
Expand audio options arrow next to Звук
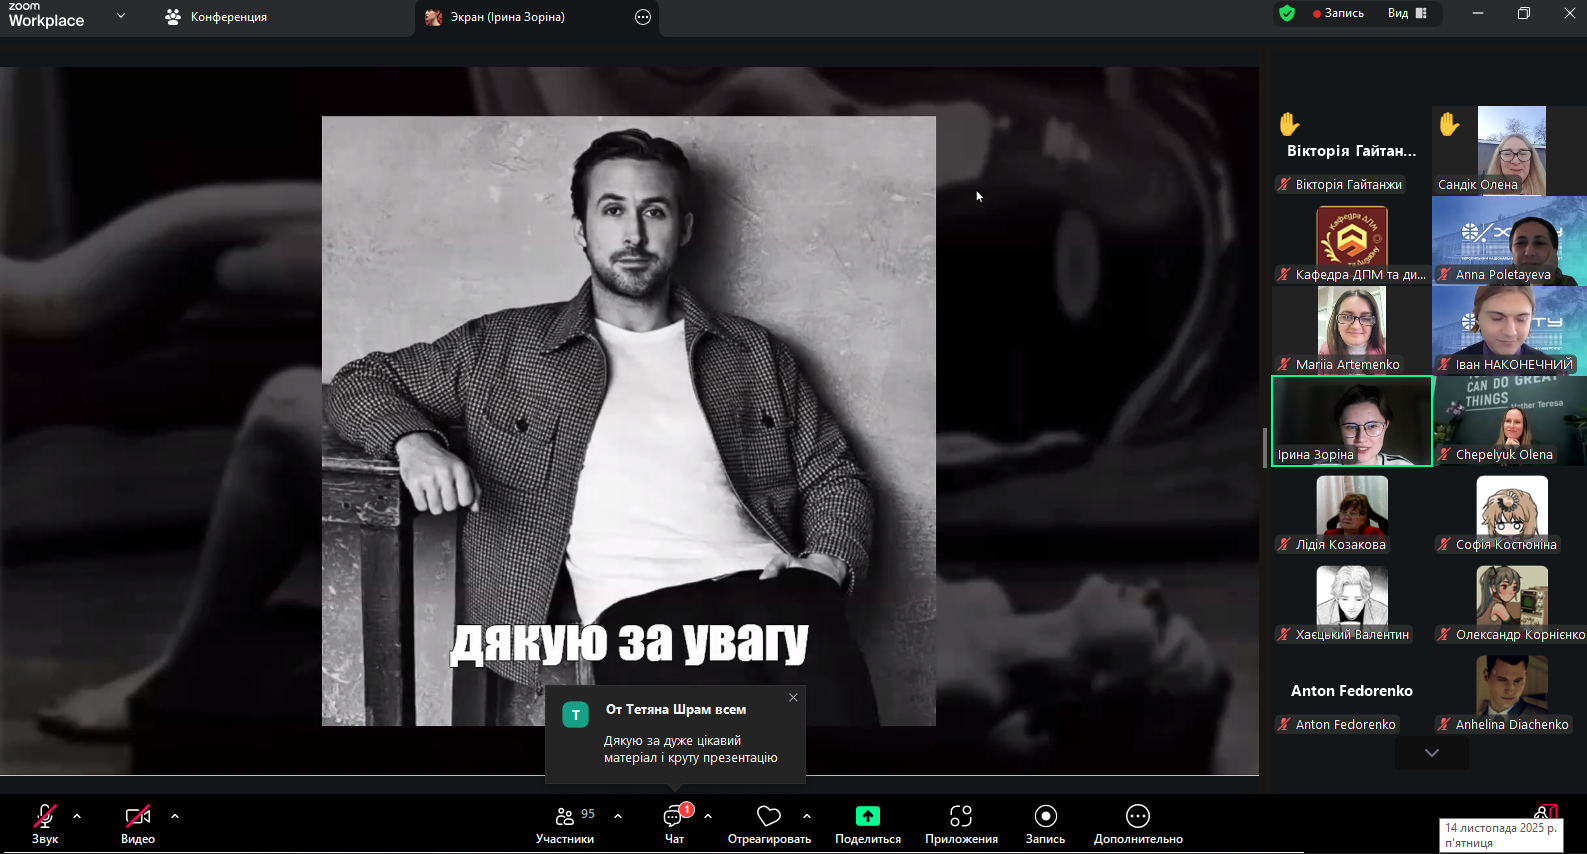pyautogui.click(x=77, y=816)
